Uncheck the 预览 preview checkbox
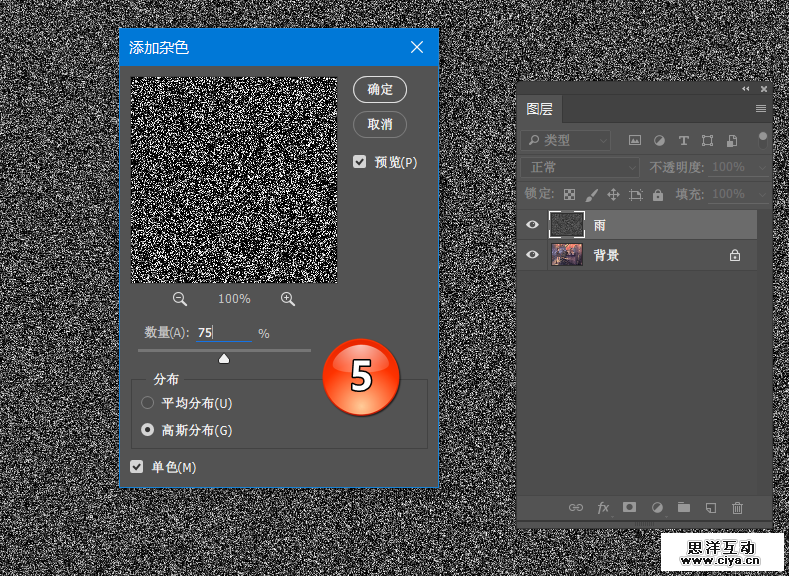 coord(360,162)
